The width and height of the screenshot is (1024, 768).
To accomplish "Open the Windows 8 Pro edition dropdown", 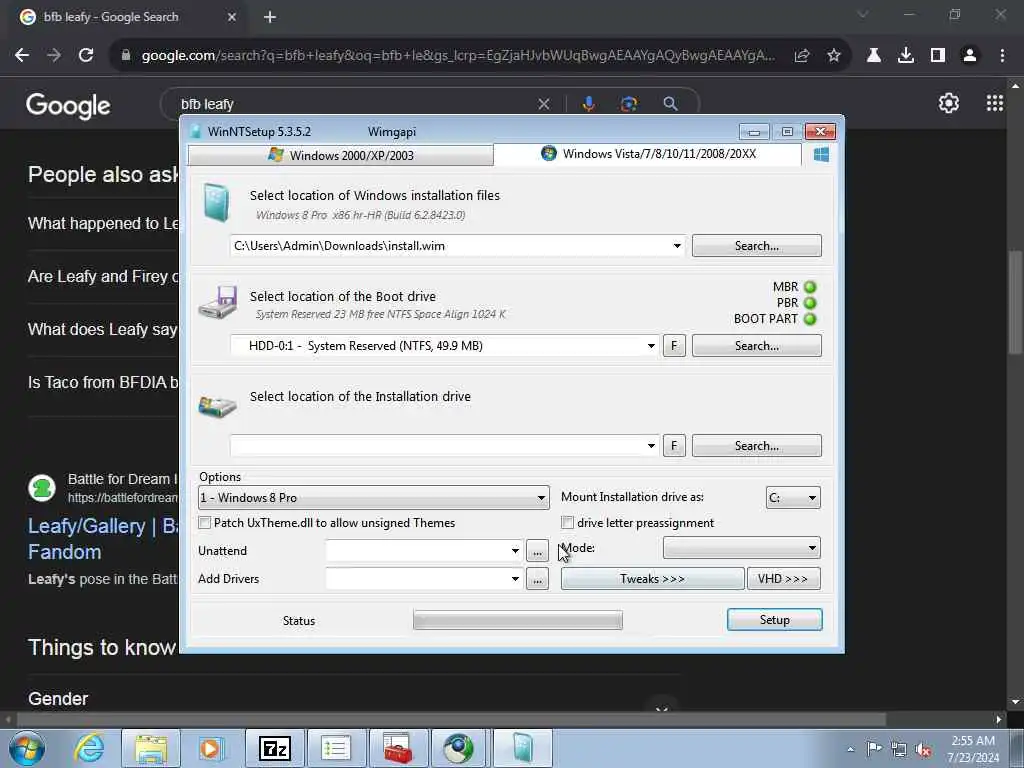I will tap(374, 498).
